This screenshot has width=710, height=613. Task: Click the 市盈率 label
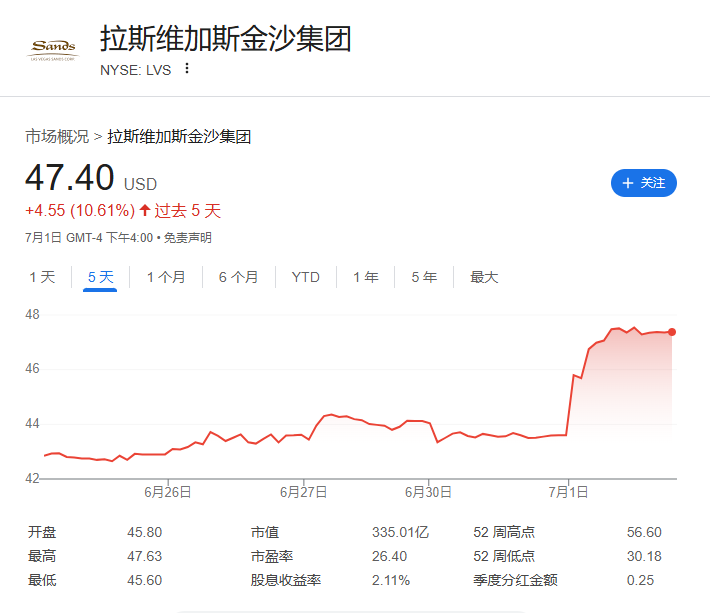pyautogui.click(x=272, y=556)
